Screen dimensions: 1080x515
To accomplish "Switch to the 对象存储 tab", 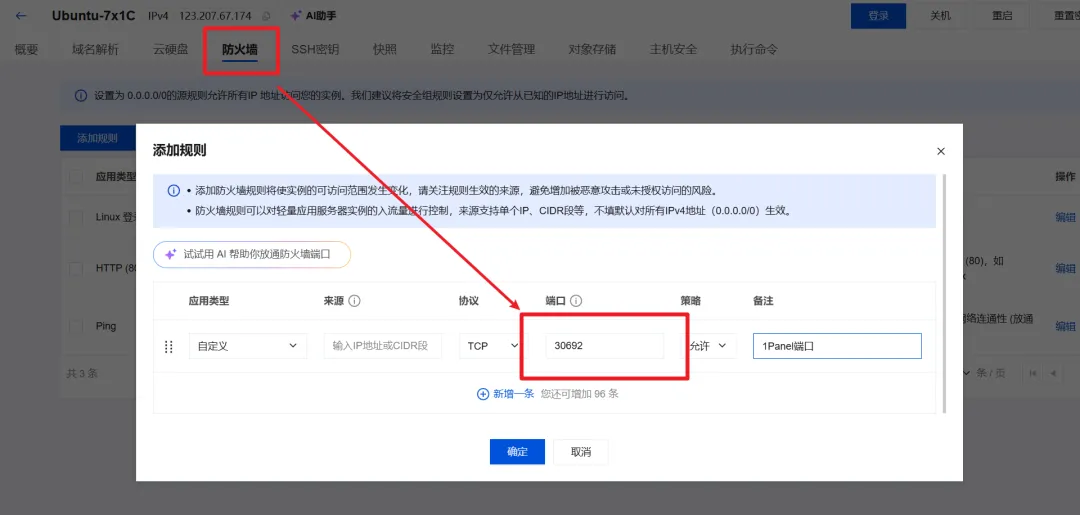I will tap(592, 50).
